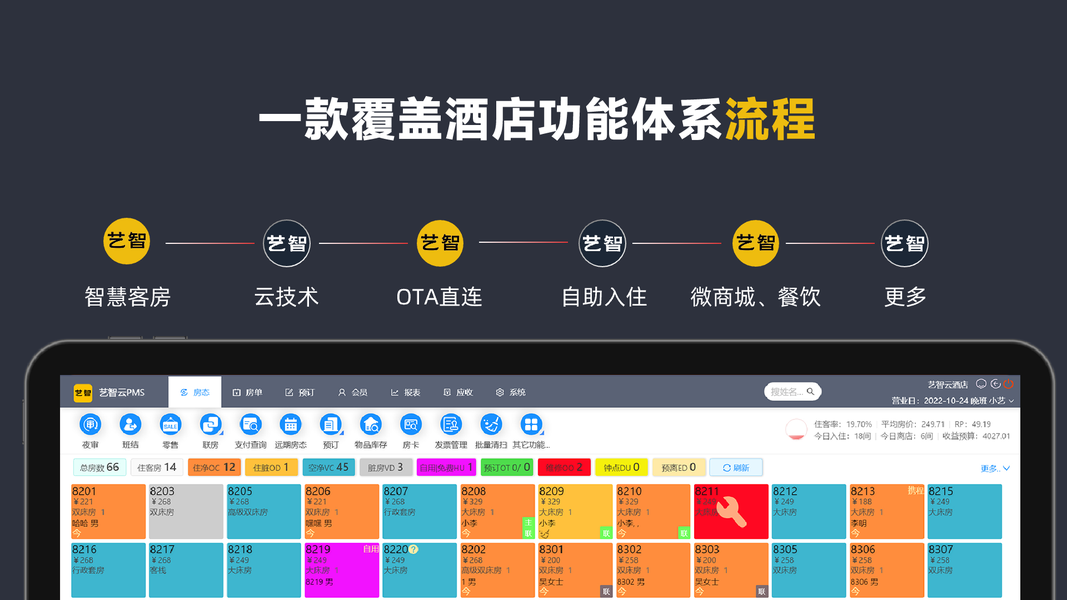The height and width of the screenshot is (600, 1067).
Task: Toggle the 钟点DU 0 filter
Action: (621, 467)
